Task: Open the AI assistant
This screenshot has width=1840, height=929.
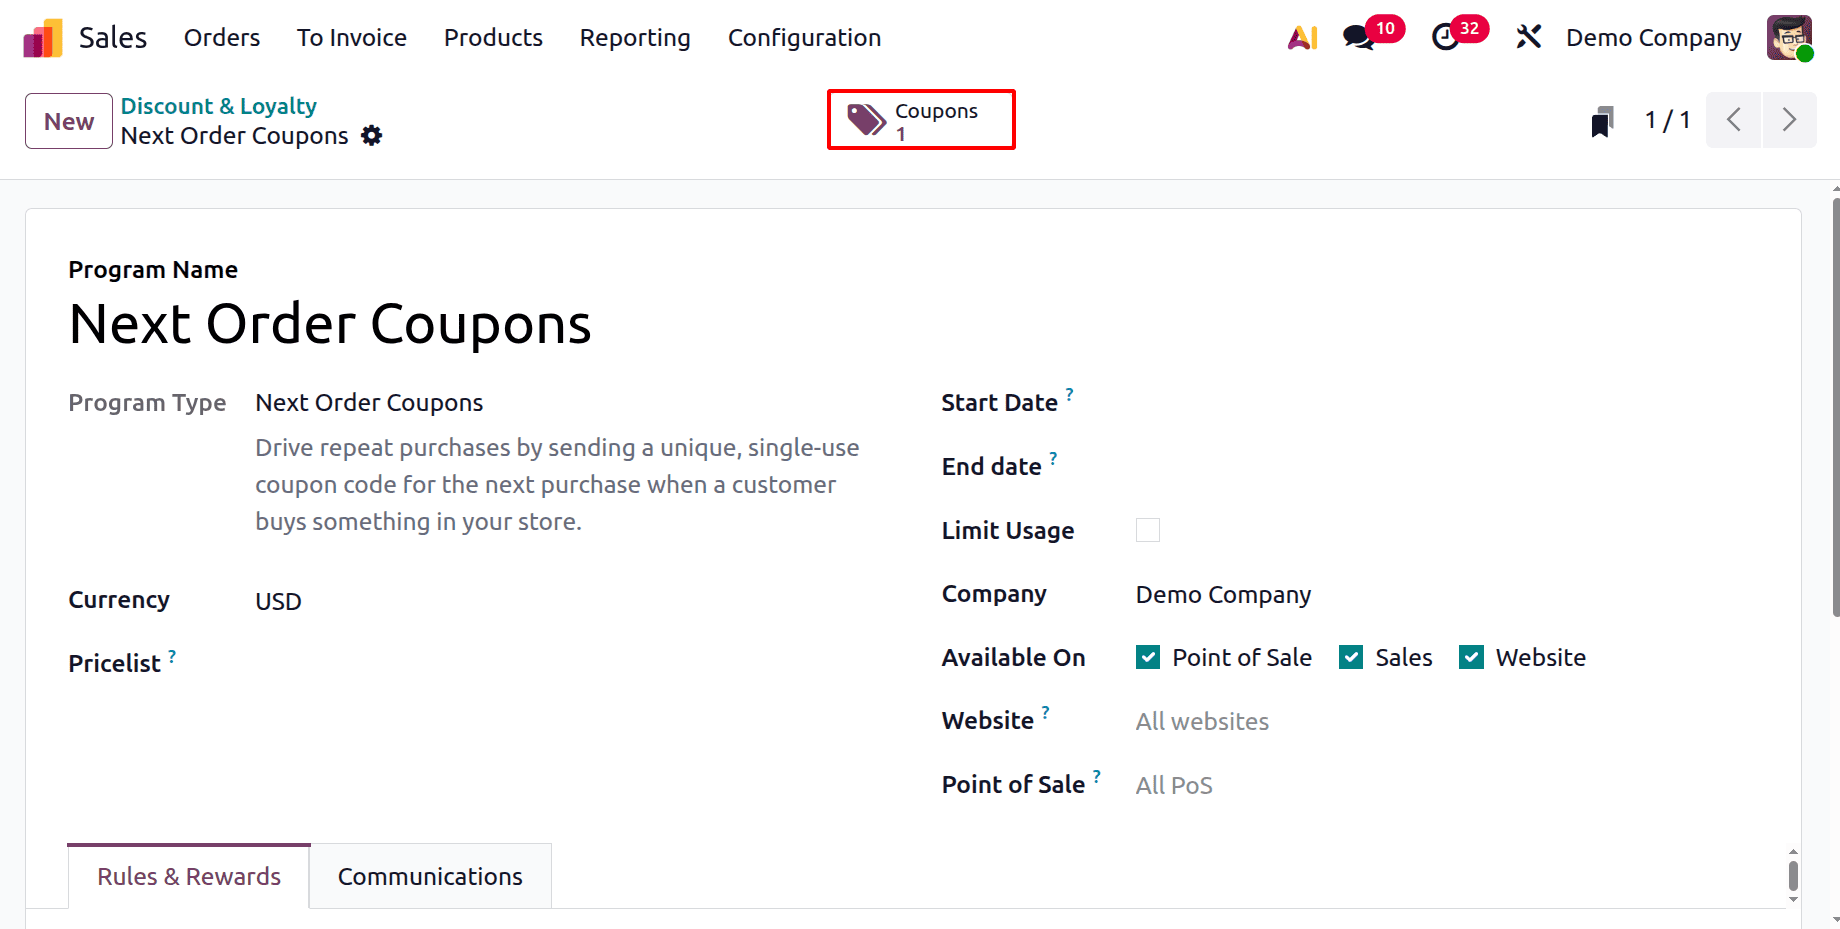Action: coord(1302,37)
